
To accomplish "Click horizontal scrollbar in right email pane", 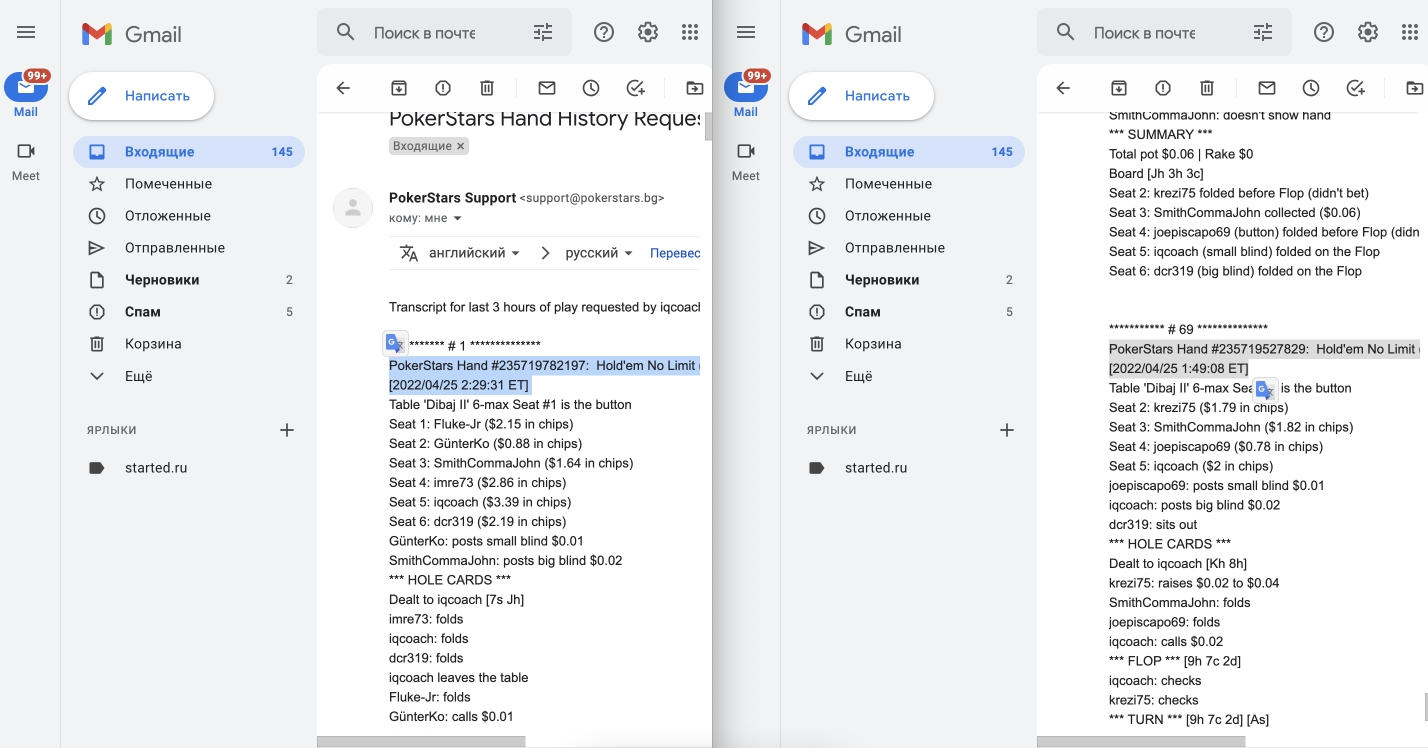I will [1141, 742].
